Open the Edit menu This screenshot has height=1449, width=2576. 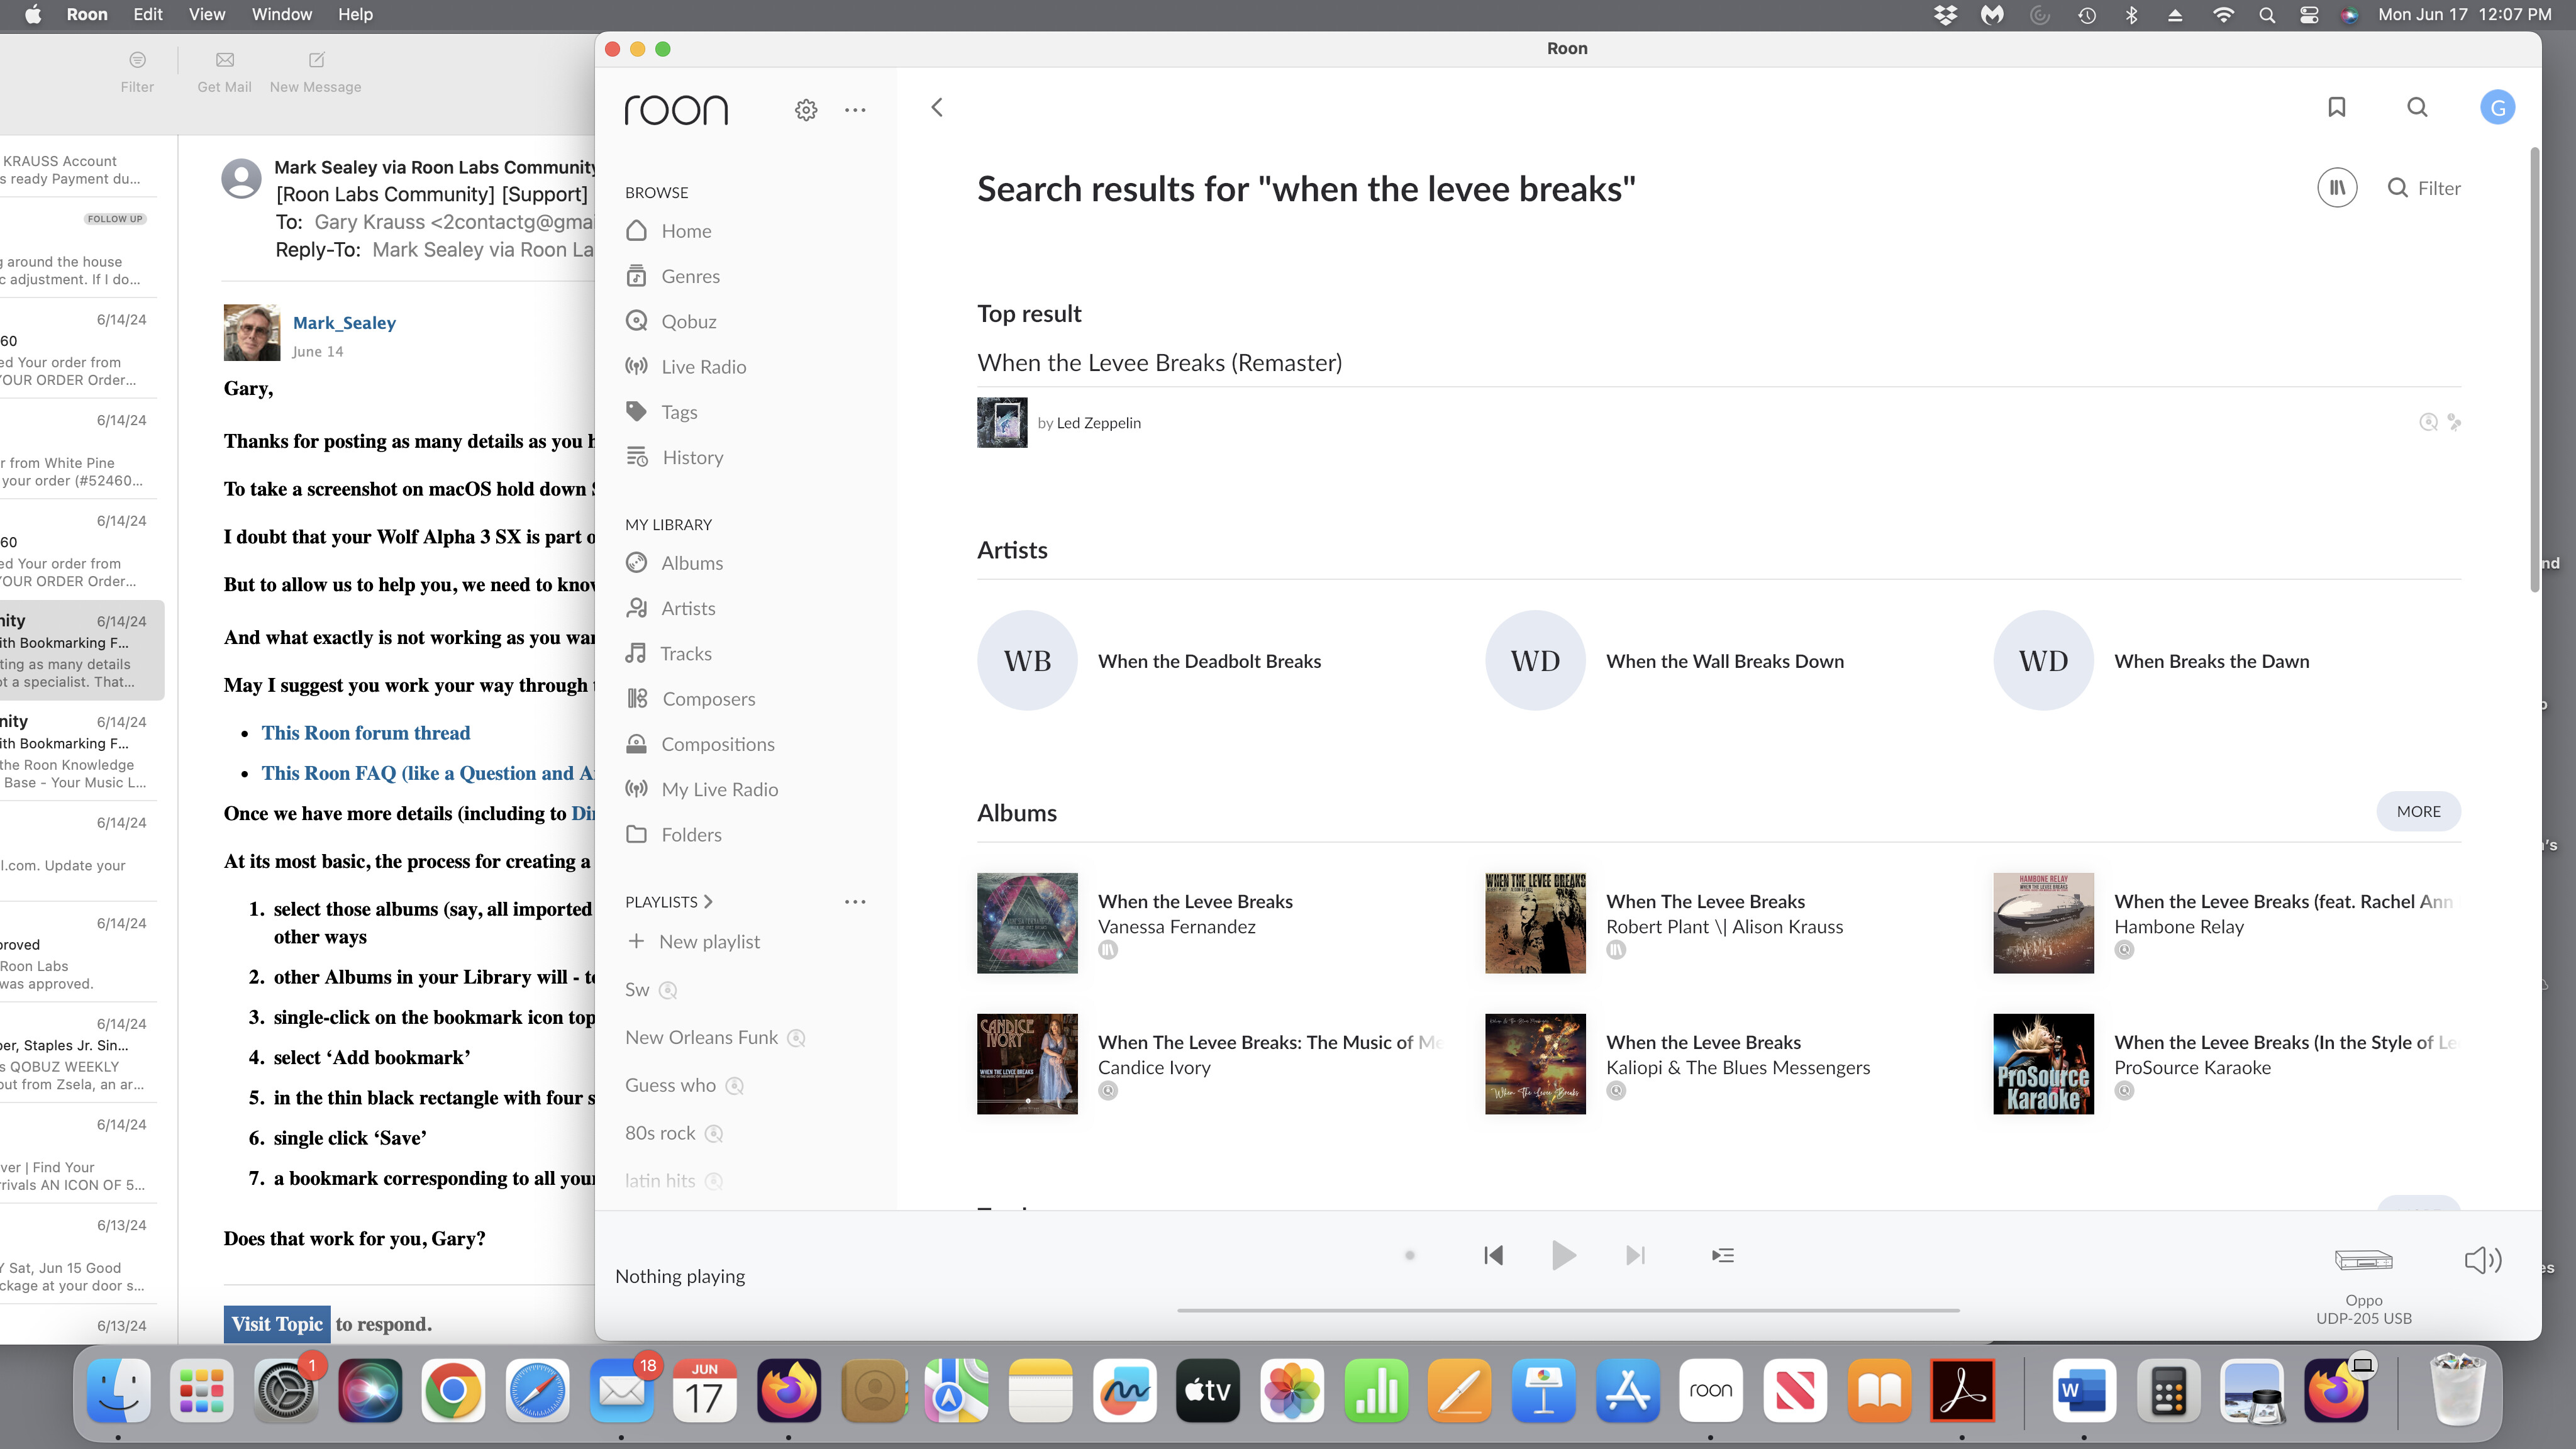147,14
